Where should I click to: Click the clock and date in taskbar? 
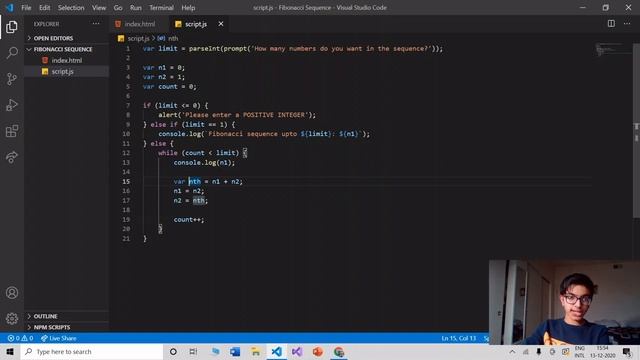pyautogui.click(x=602, y=352)
